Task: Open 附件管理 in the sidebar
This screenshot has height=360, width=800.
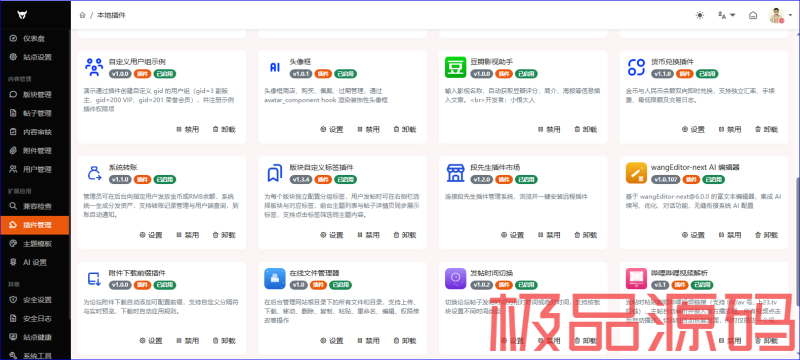Action: (35, 150)
